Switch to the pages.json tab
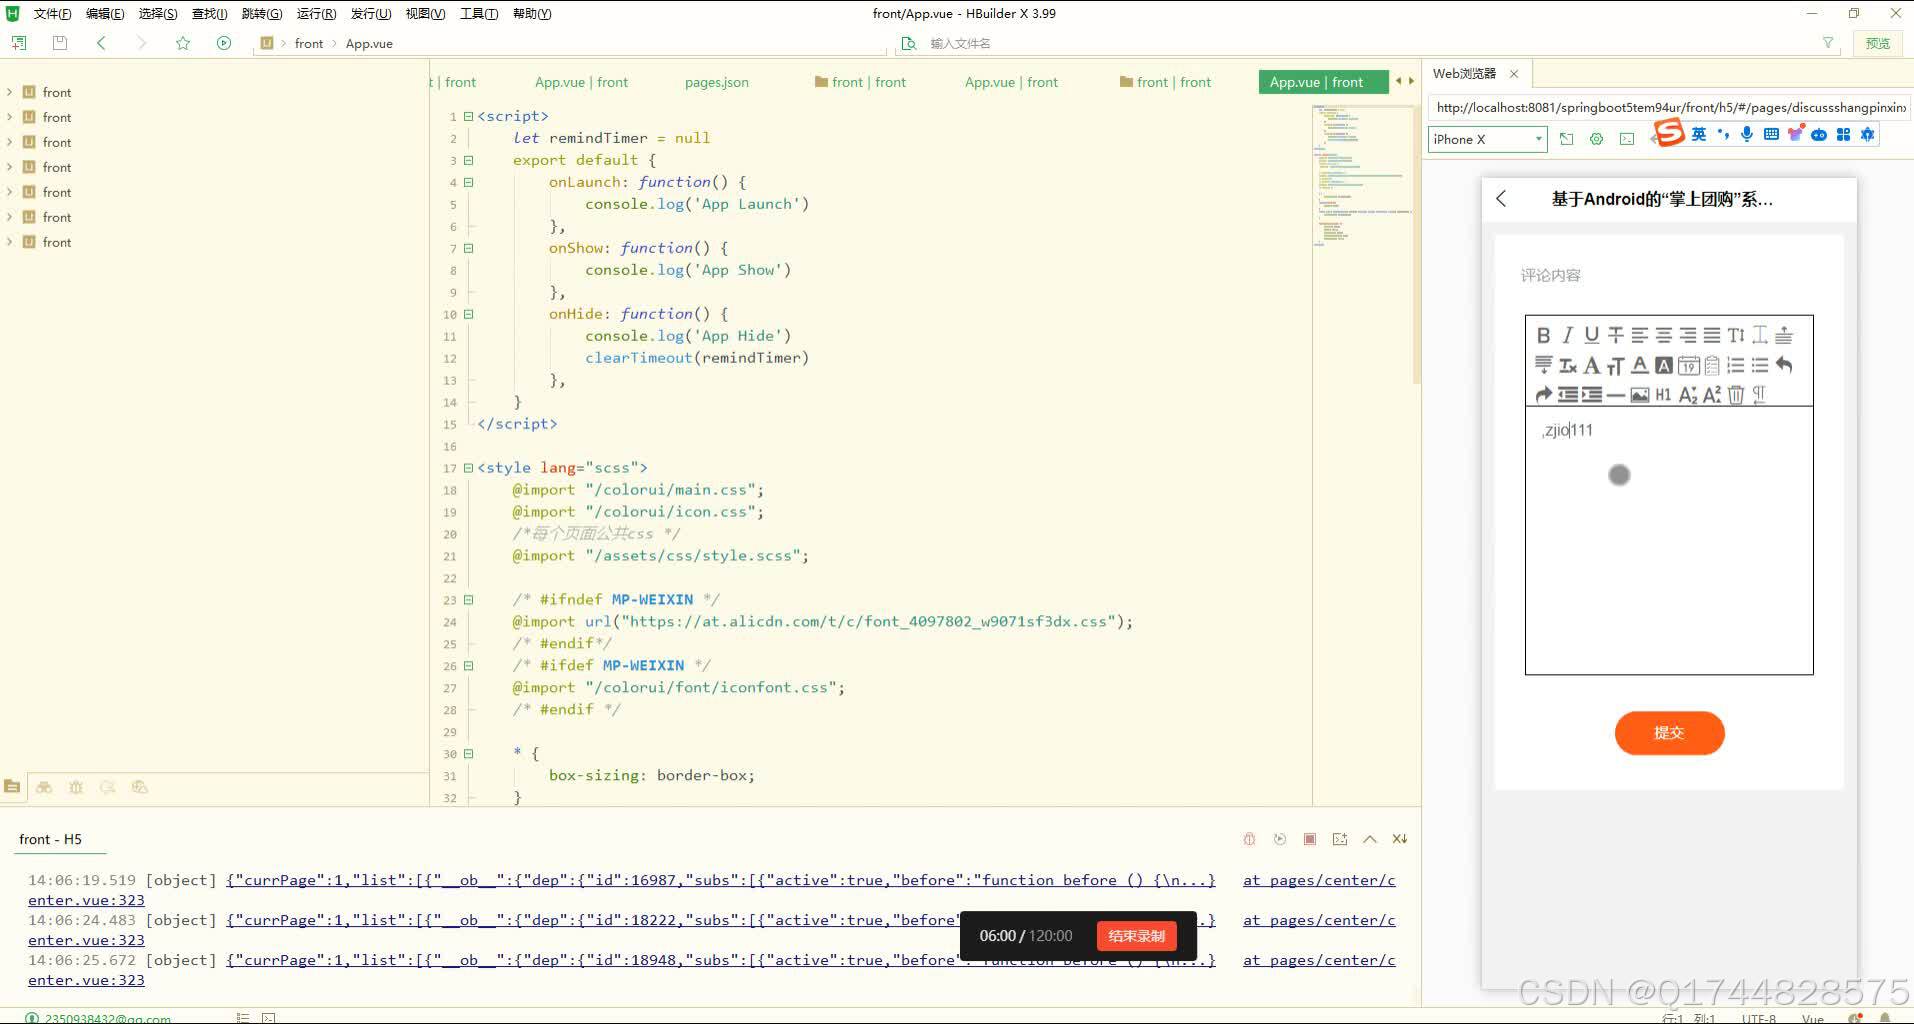The width and height of the screenshot is (1914, 1024). pyautogui.click(x=716, y=82)
